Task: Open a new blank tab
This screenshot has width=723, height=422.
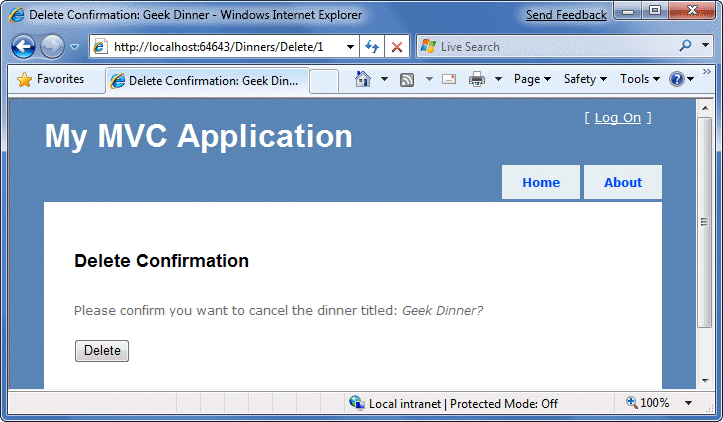Action: (x=324, y=81)
